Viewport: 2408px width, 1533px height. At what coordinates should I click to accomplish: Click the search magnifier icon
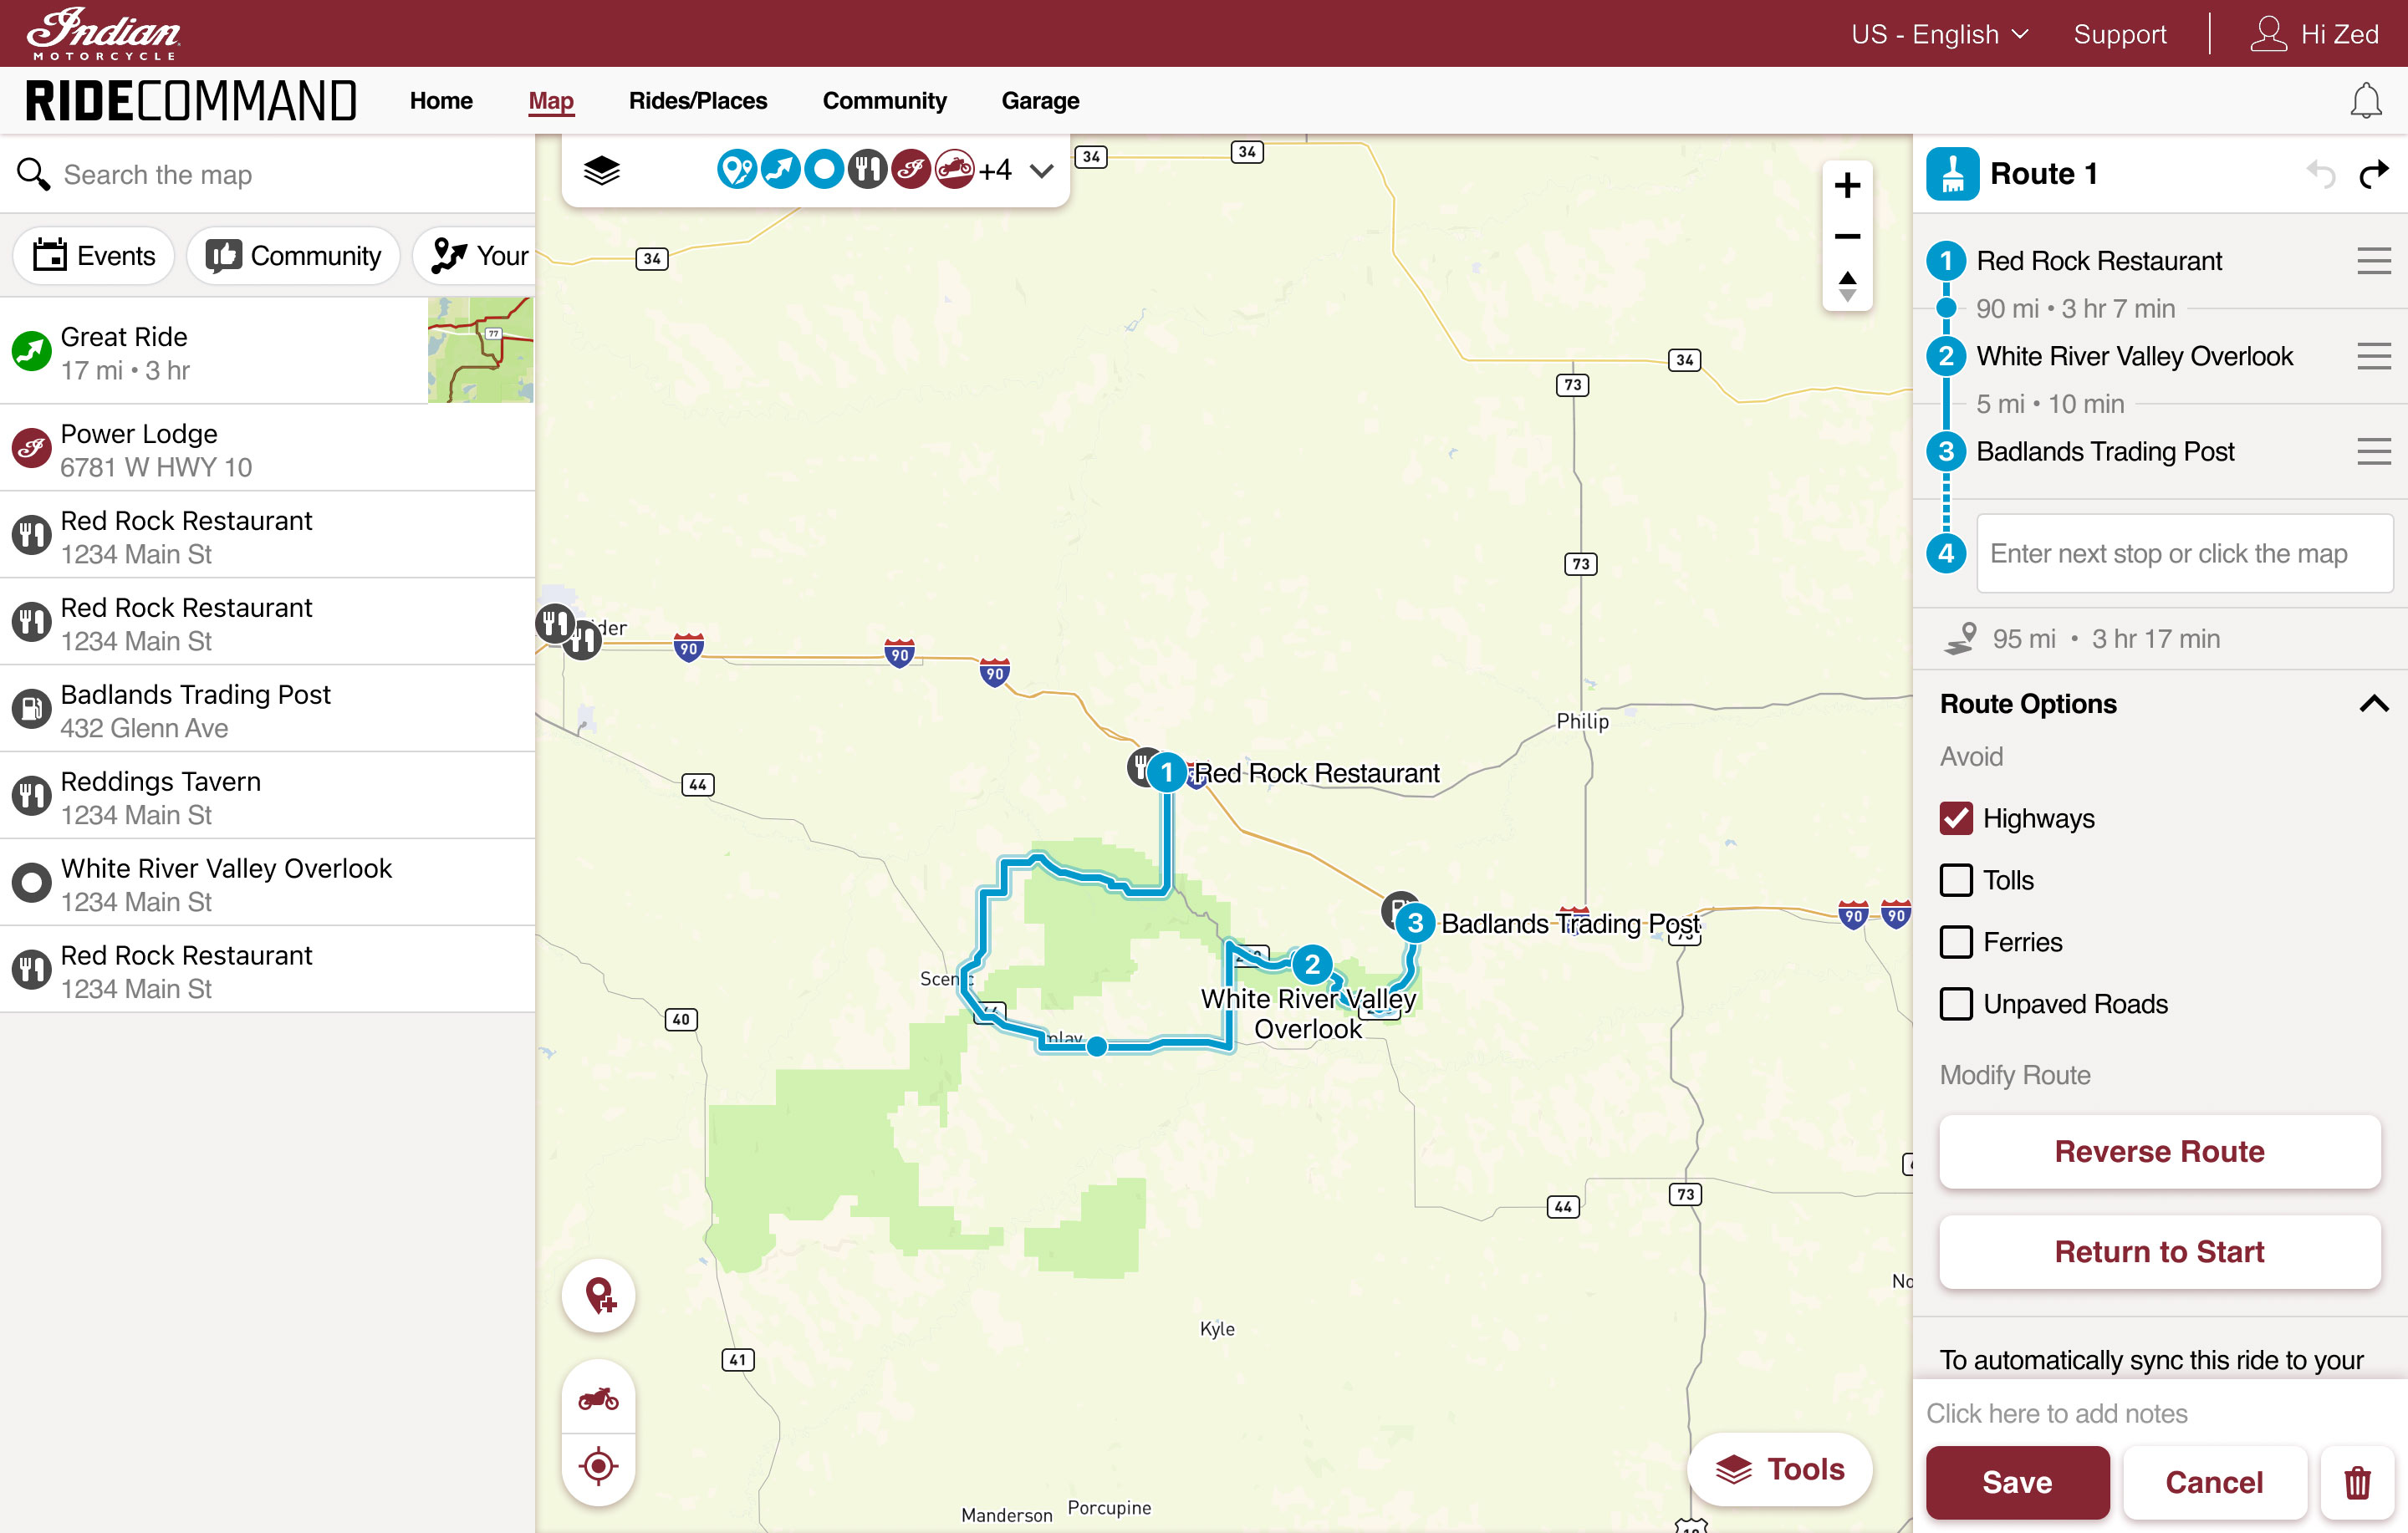pyautogui.click(x=33, y=174)
